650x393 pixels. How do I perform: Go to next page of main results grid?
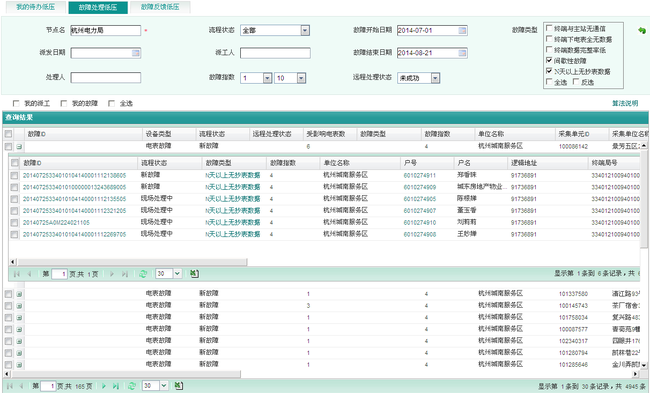(x=104, y=386)
